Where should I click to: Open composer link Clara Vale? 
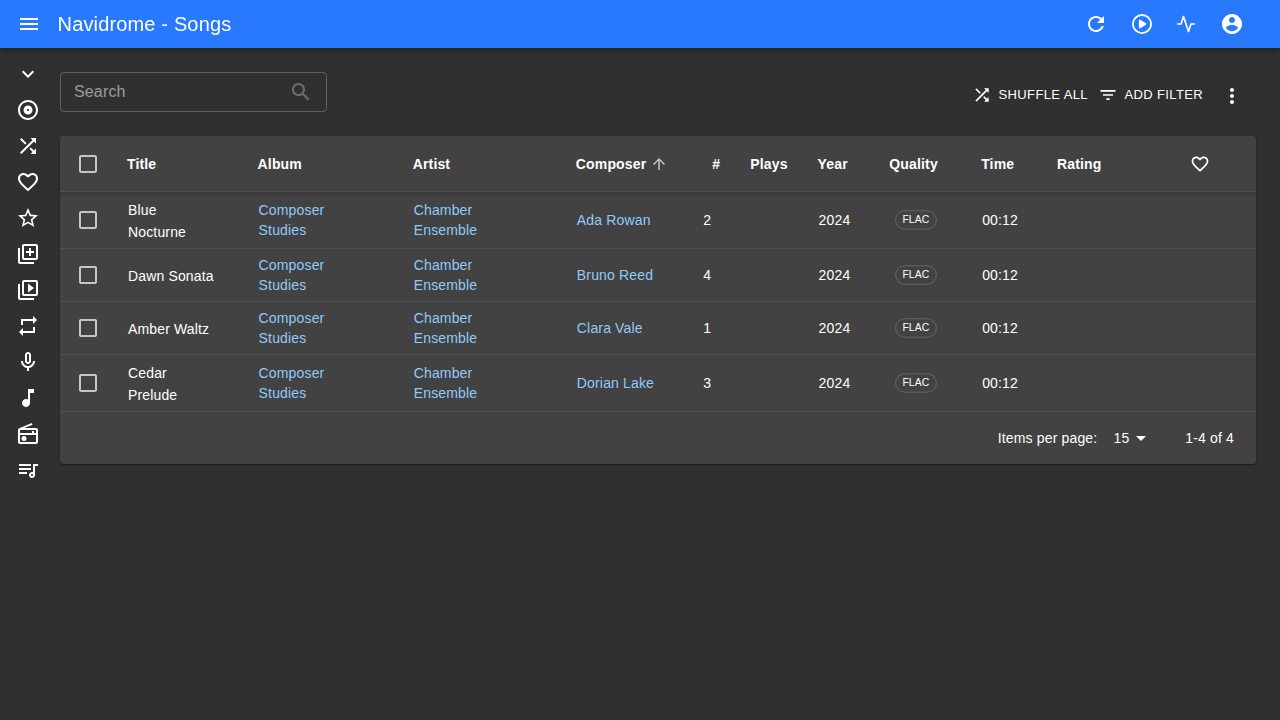(x=609, y=328)
